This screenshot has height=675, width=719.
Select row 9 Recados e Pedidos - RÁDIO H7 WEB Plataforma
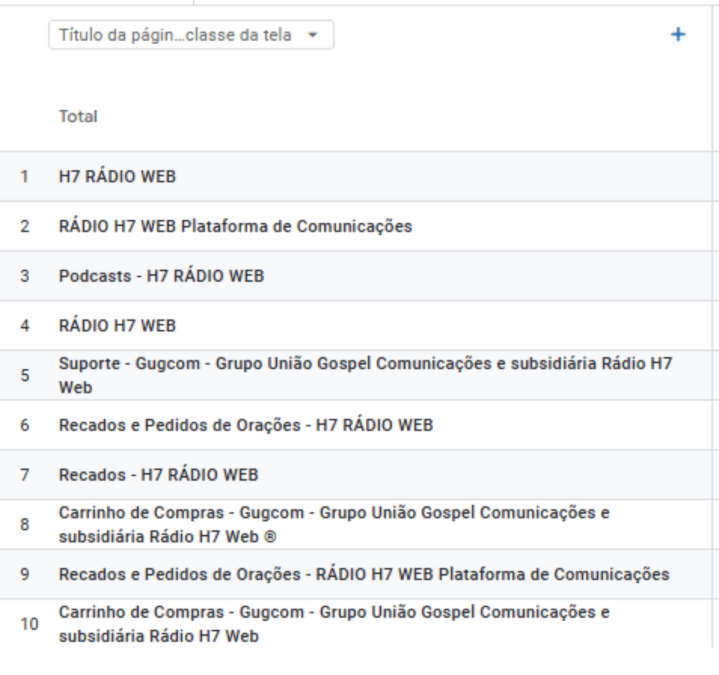coord(356,574)
